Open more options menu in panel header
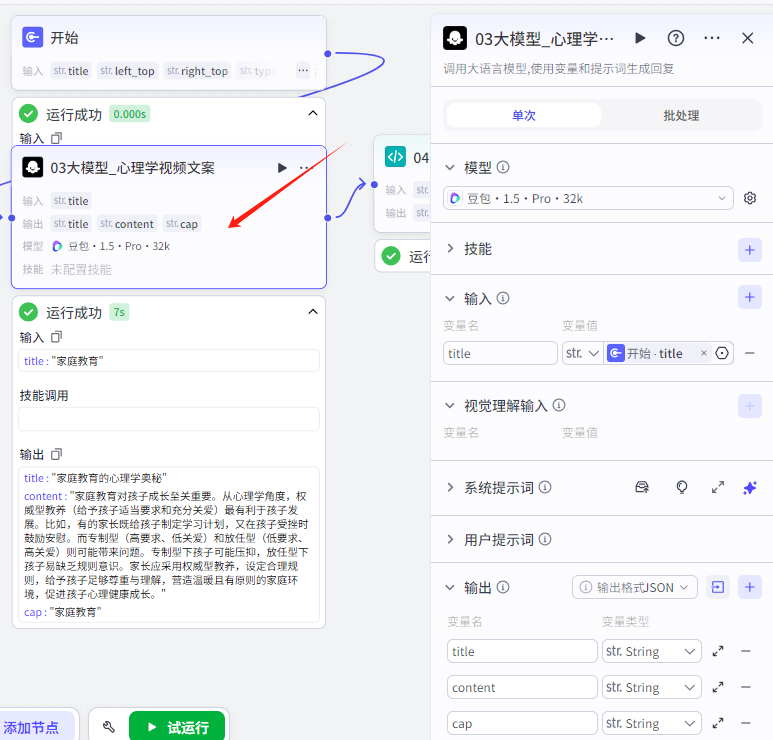 point(711,38)
